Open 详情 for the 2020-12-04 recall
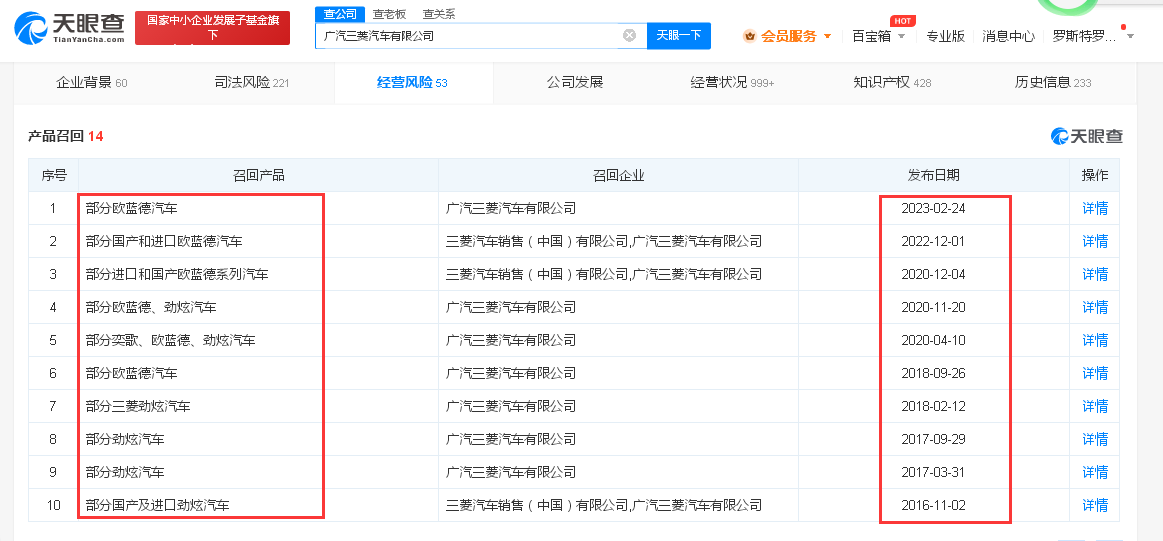The width and height of the screenshot is (1163, 541). pos(1095,275)
